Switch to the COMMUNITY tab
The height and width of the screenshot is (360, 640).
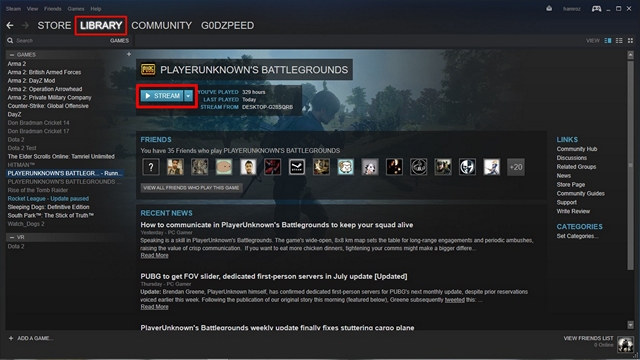click(162, 25)
